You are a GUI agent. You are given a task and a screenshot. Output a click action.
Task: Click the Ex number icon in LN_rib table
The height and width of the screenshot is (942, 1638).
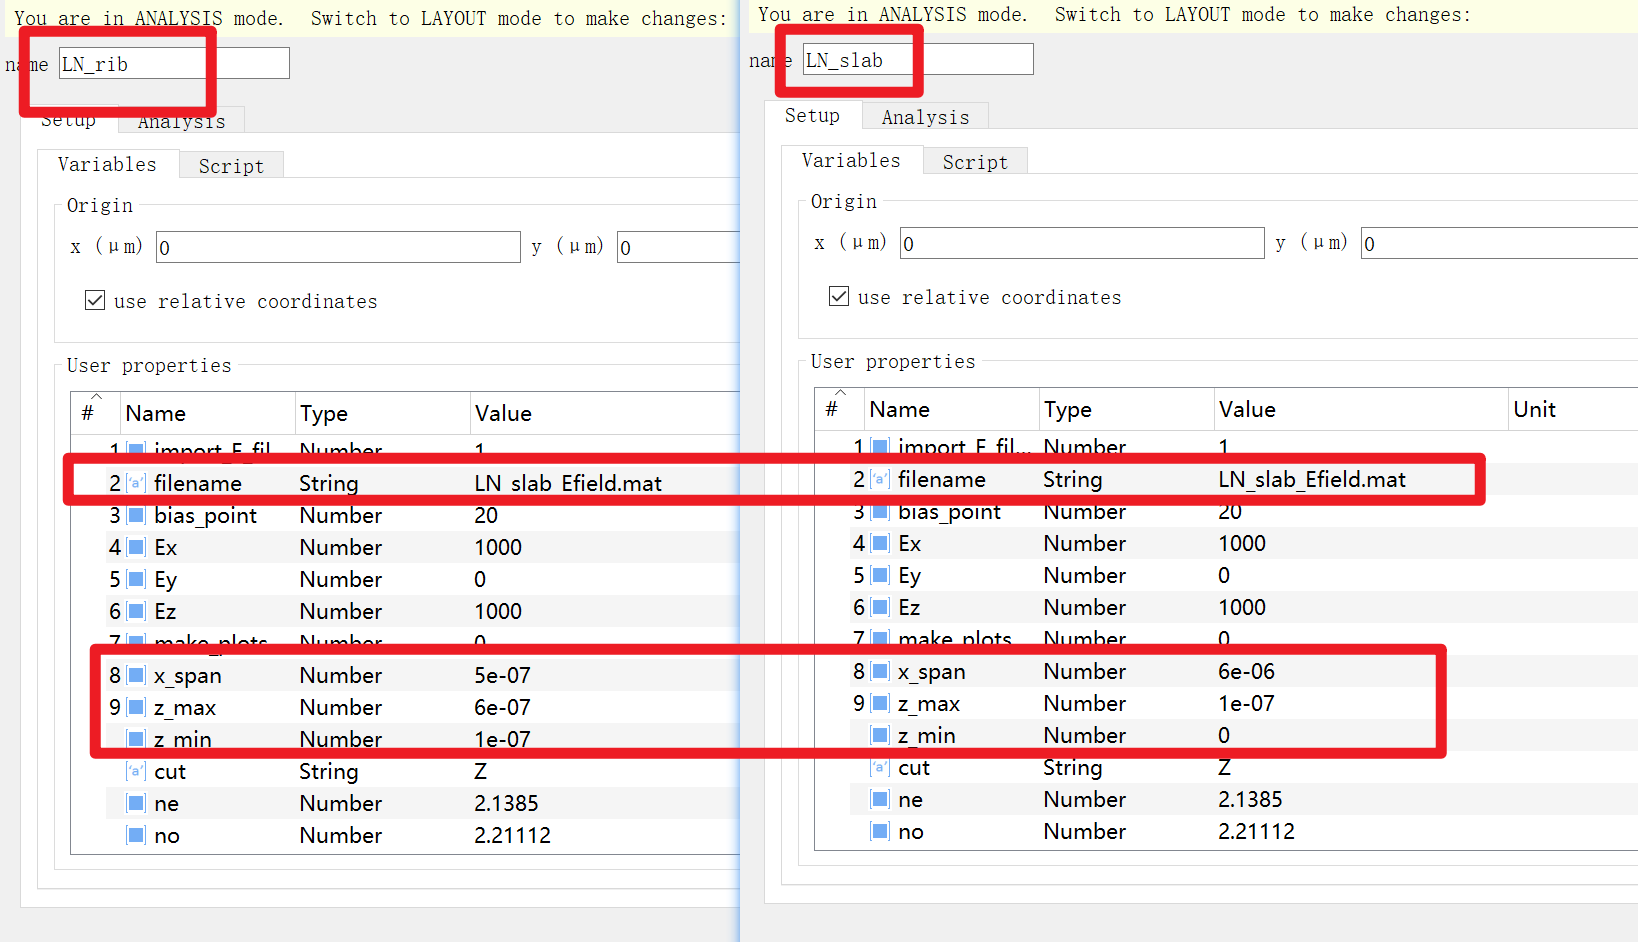136,547
